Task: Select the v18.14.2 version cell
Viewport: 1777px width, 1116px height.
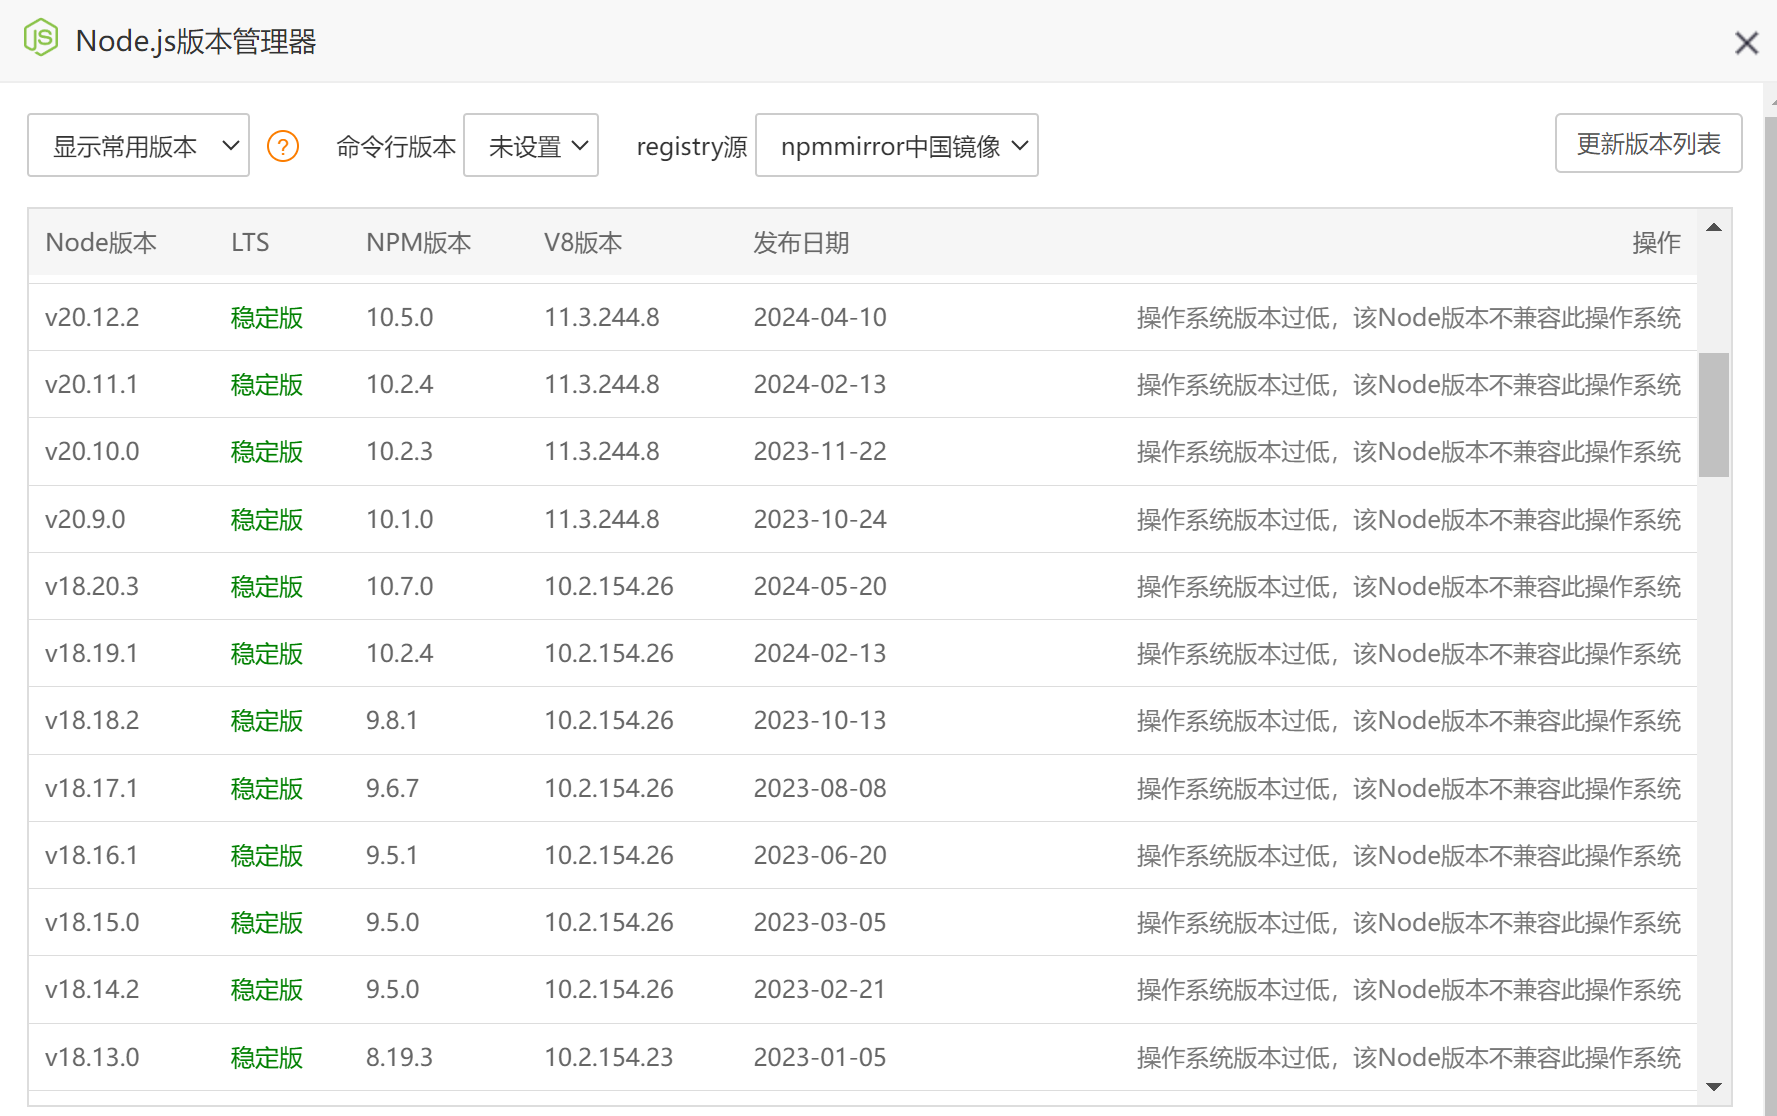Action: pyautogui.click(x=92, y=990)
